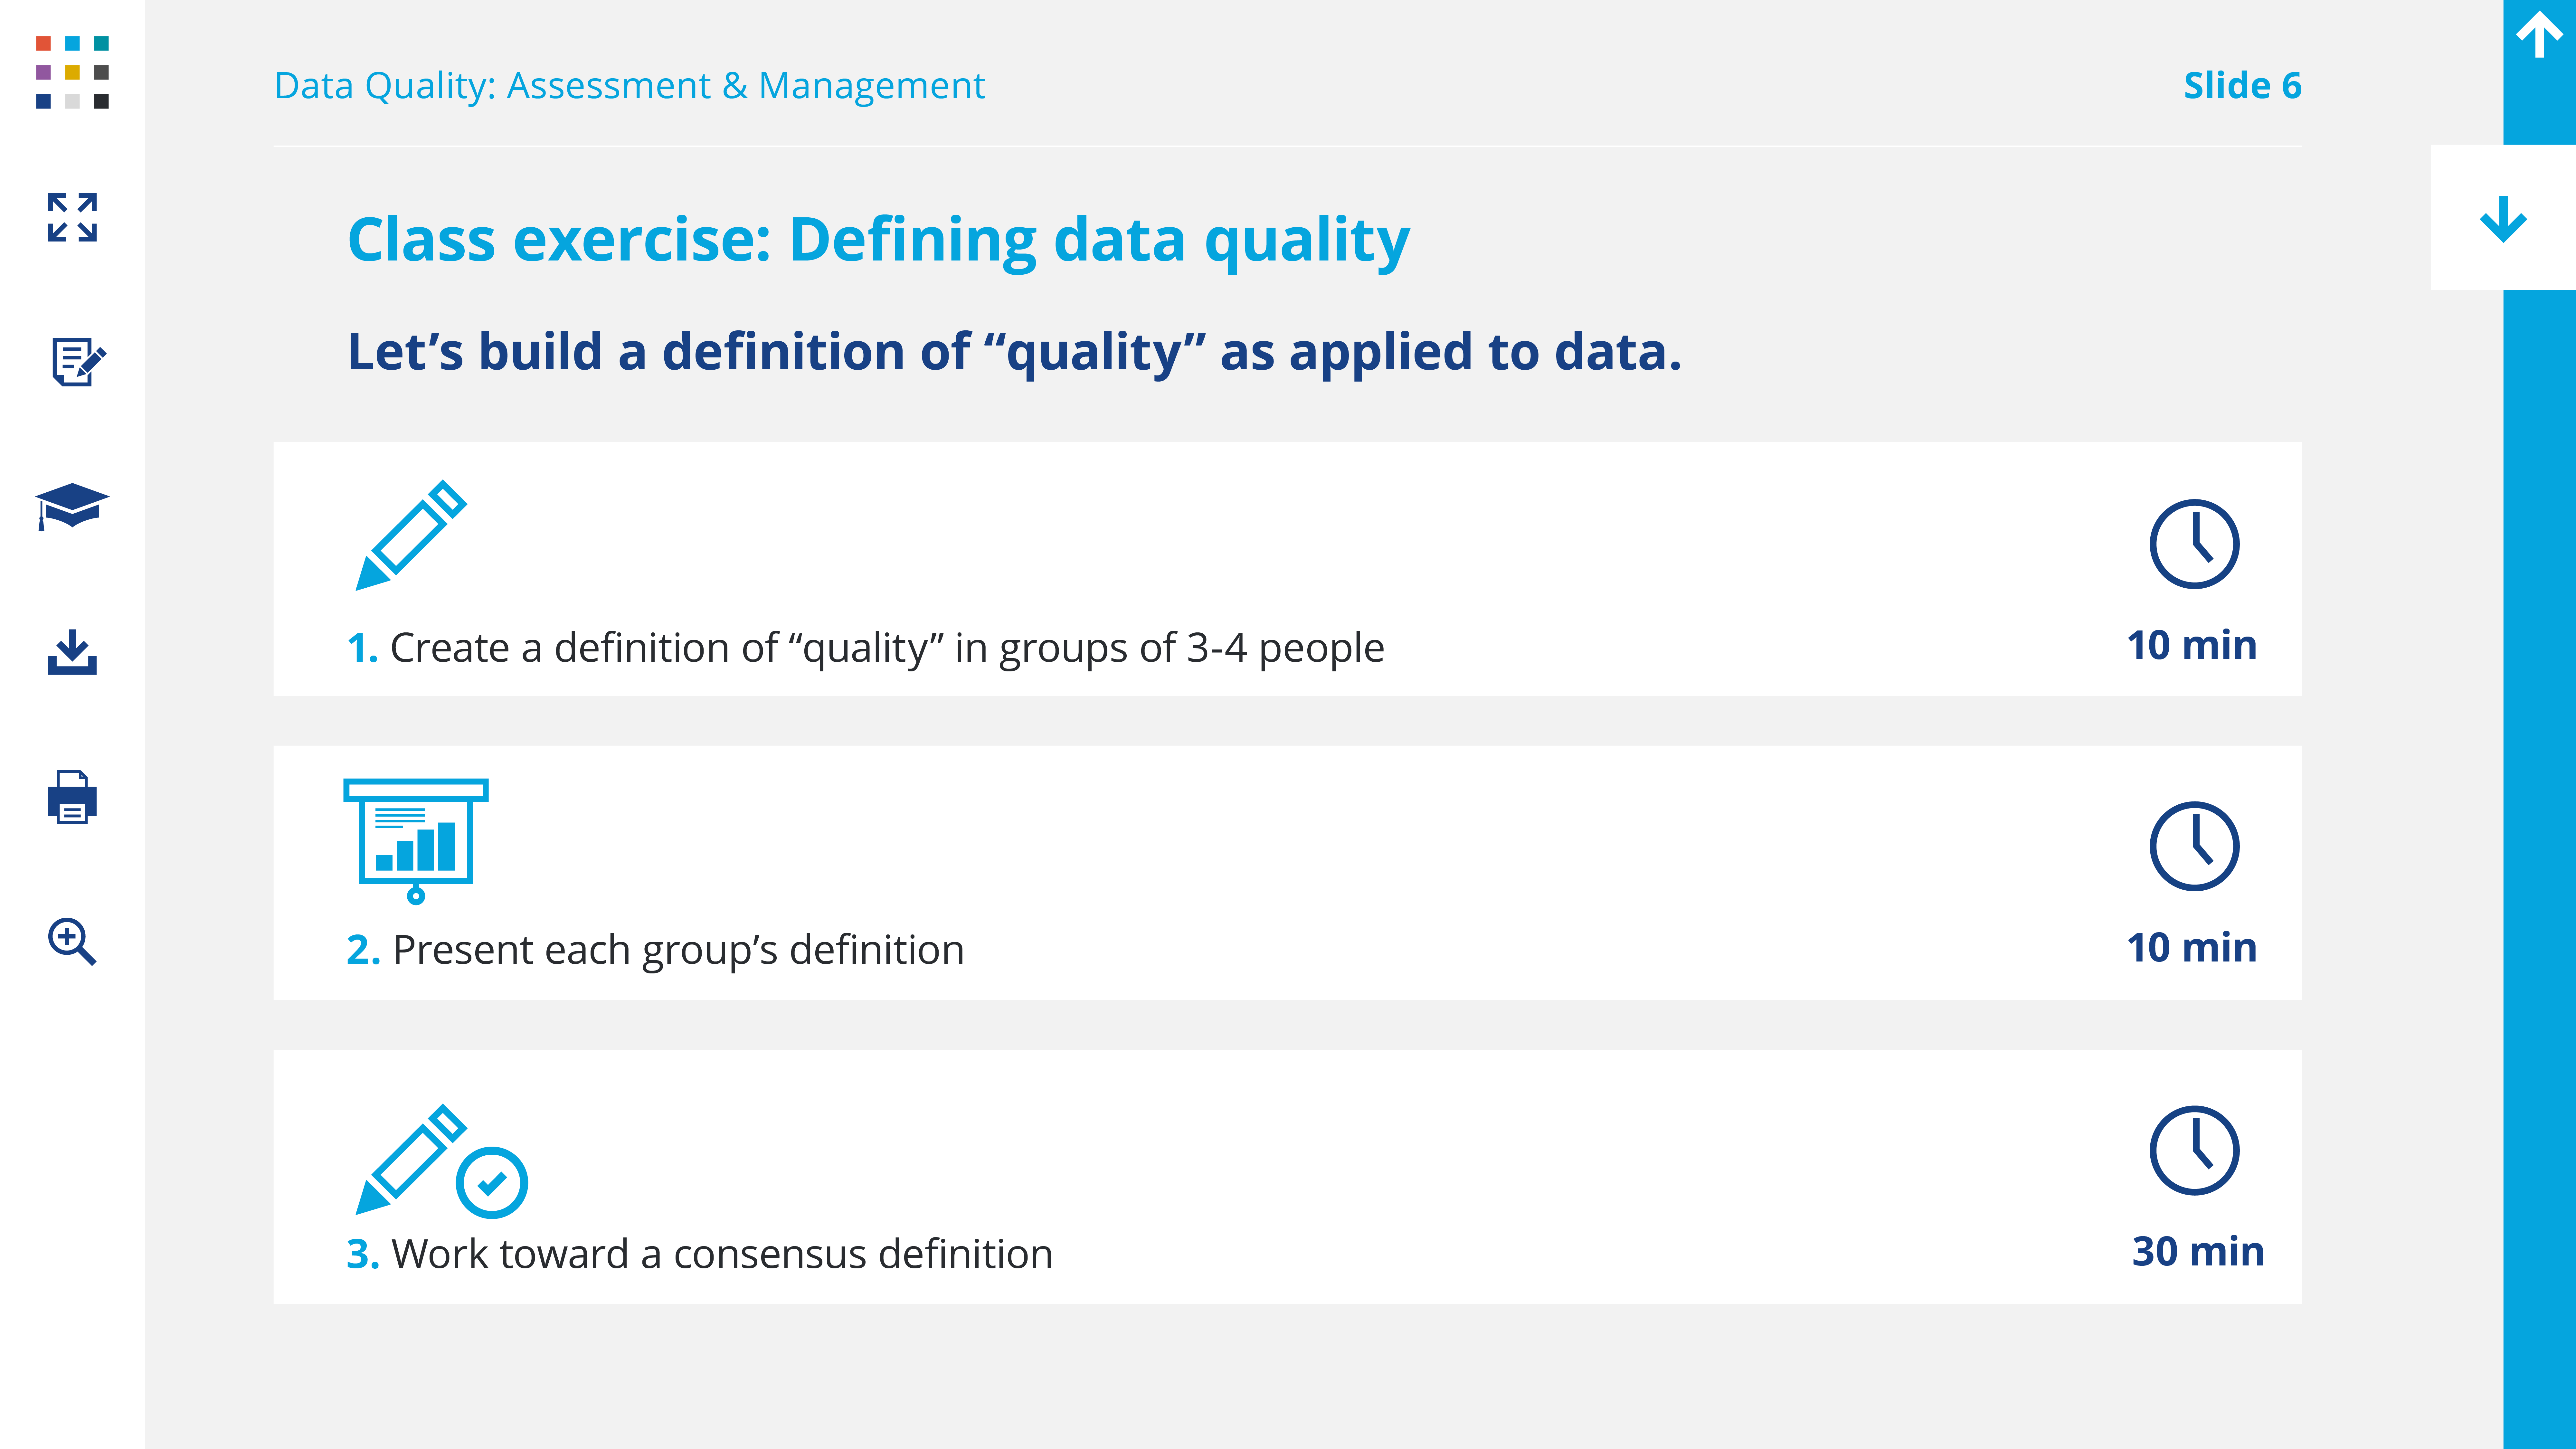Print the slide with the printer icon
Image resolution: width=2576 pixels, height=1449 pixels.
click(x=72, y=797)
